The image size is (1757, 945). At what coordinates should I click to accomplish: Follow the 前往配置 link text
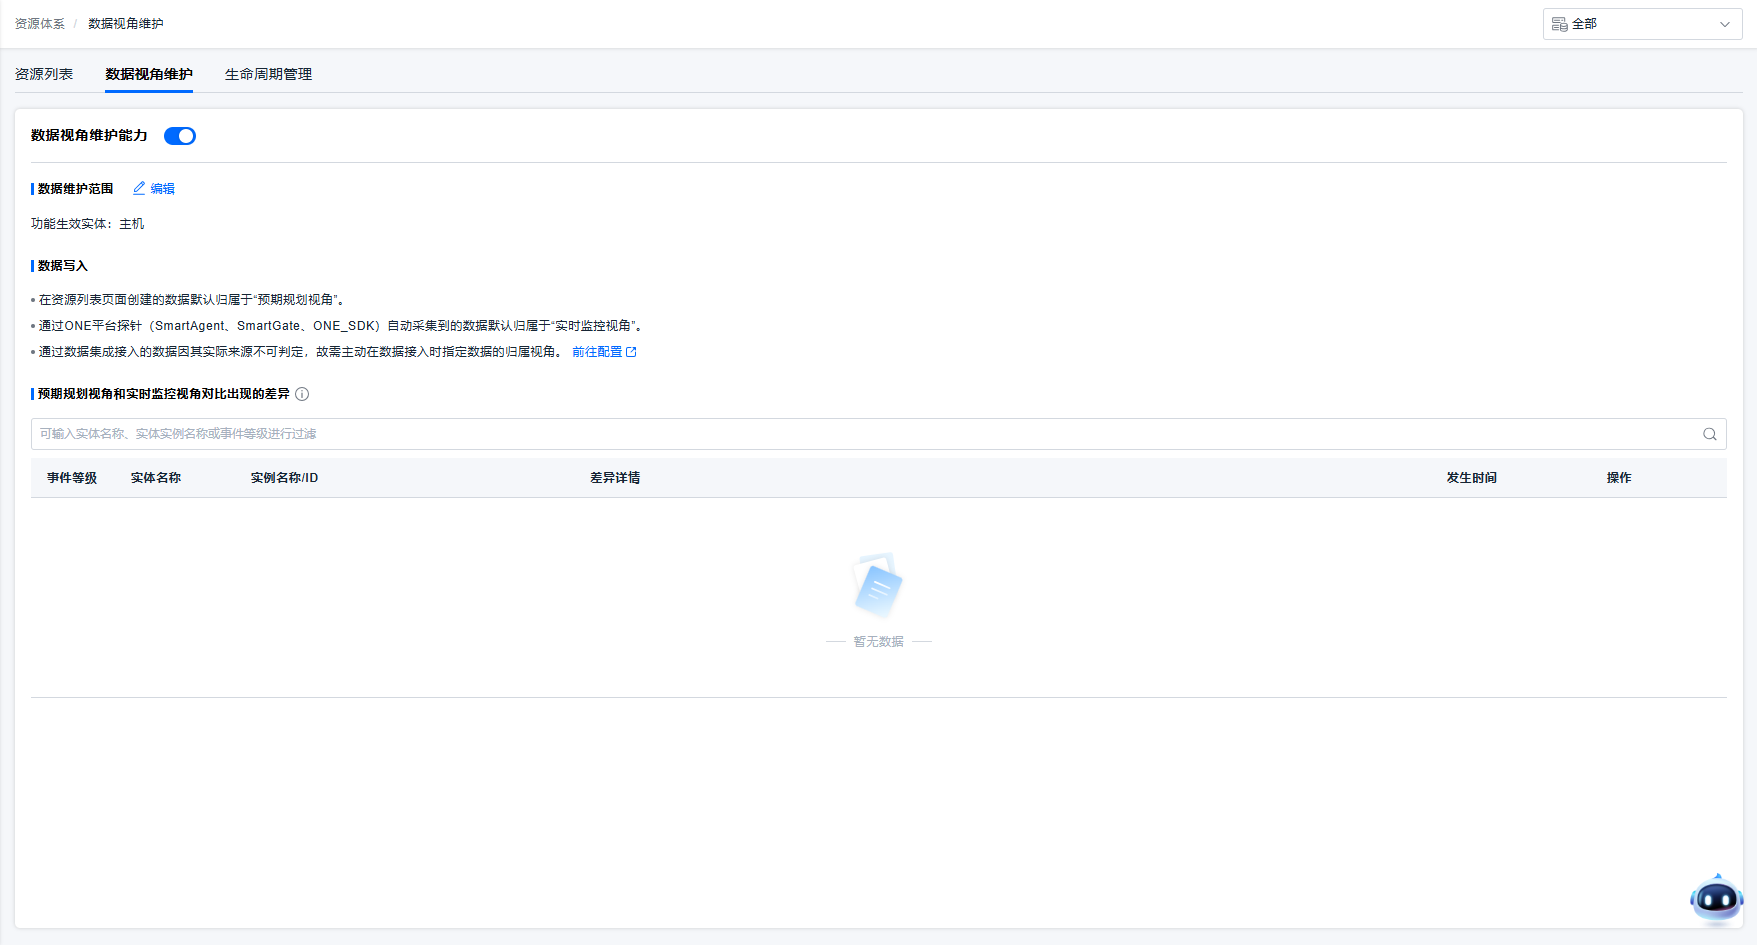click(597, 352)
